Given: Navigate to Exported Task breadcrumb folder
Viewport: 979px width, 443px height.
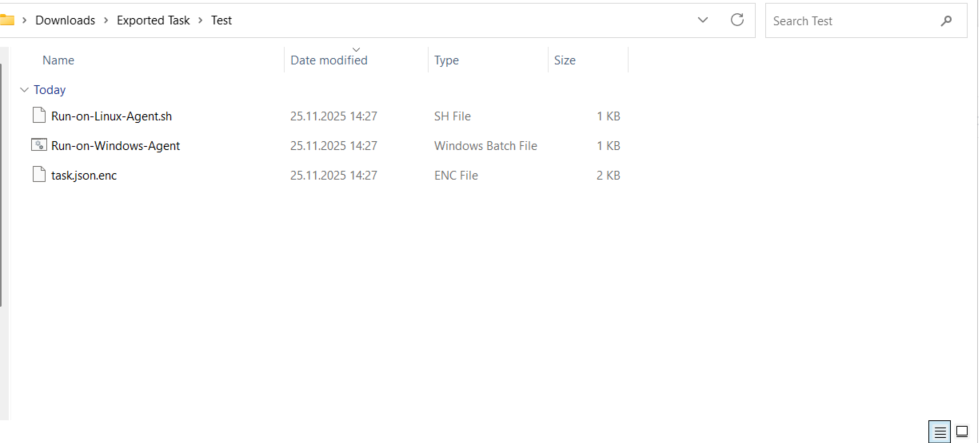Looking at the screenshot, I should (152, 20).
